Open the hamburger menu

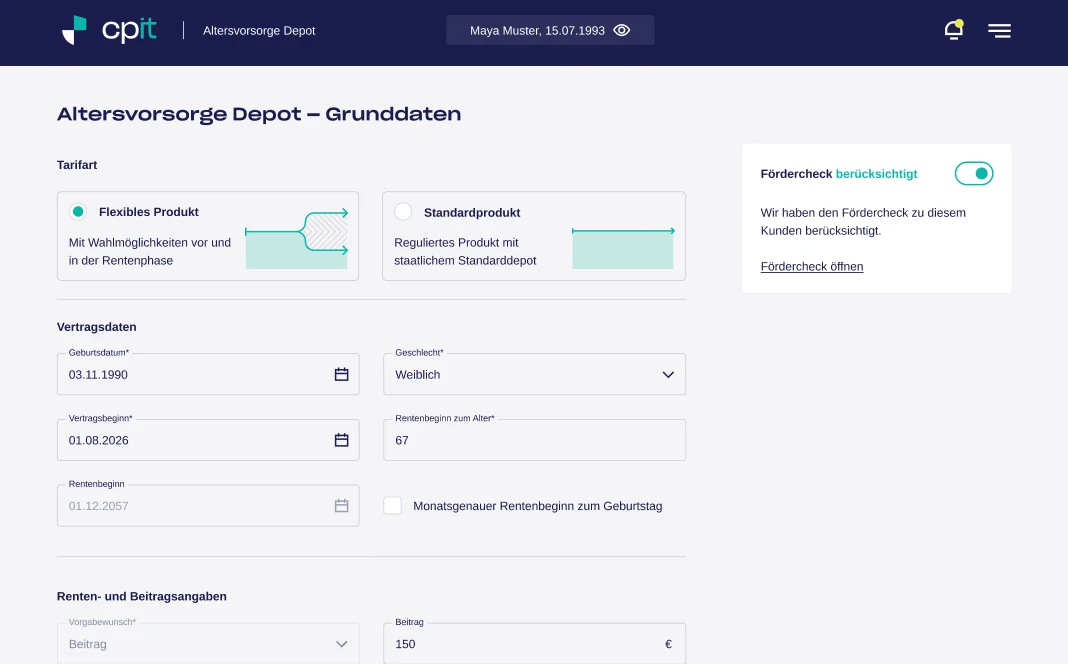999,31
